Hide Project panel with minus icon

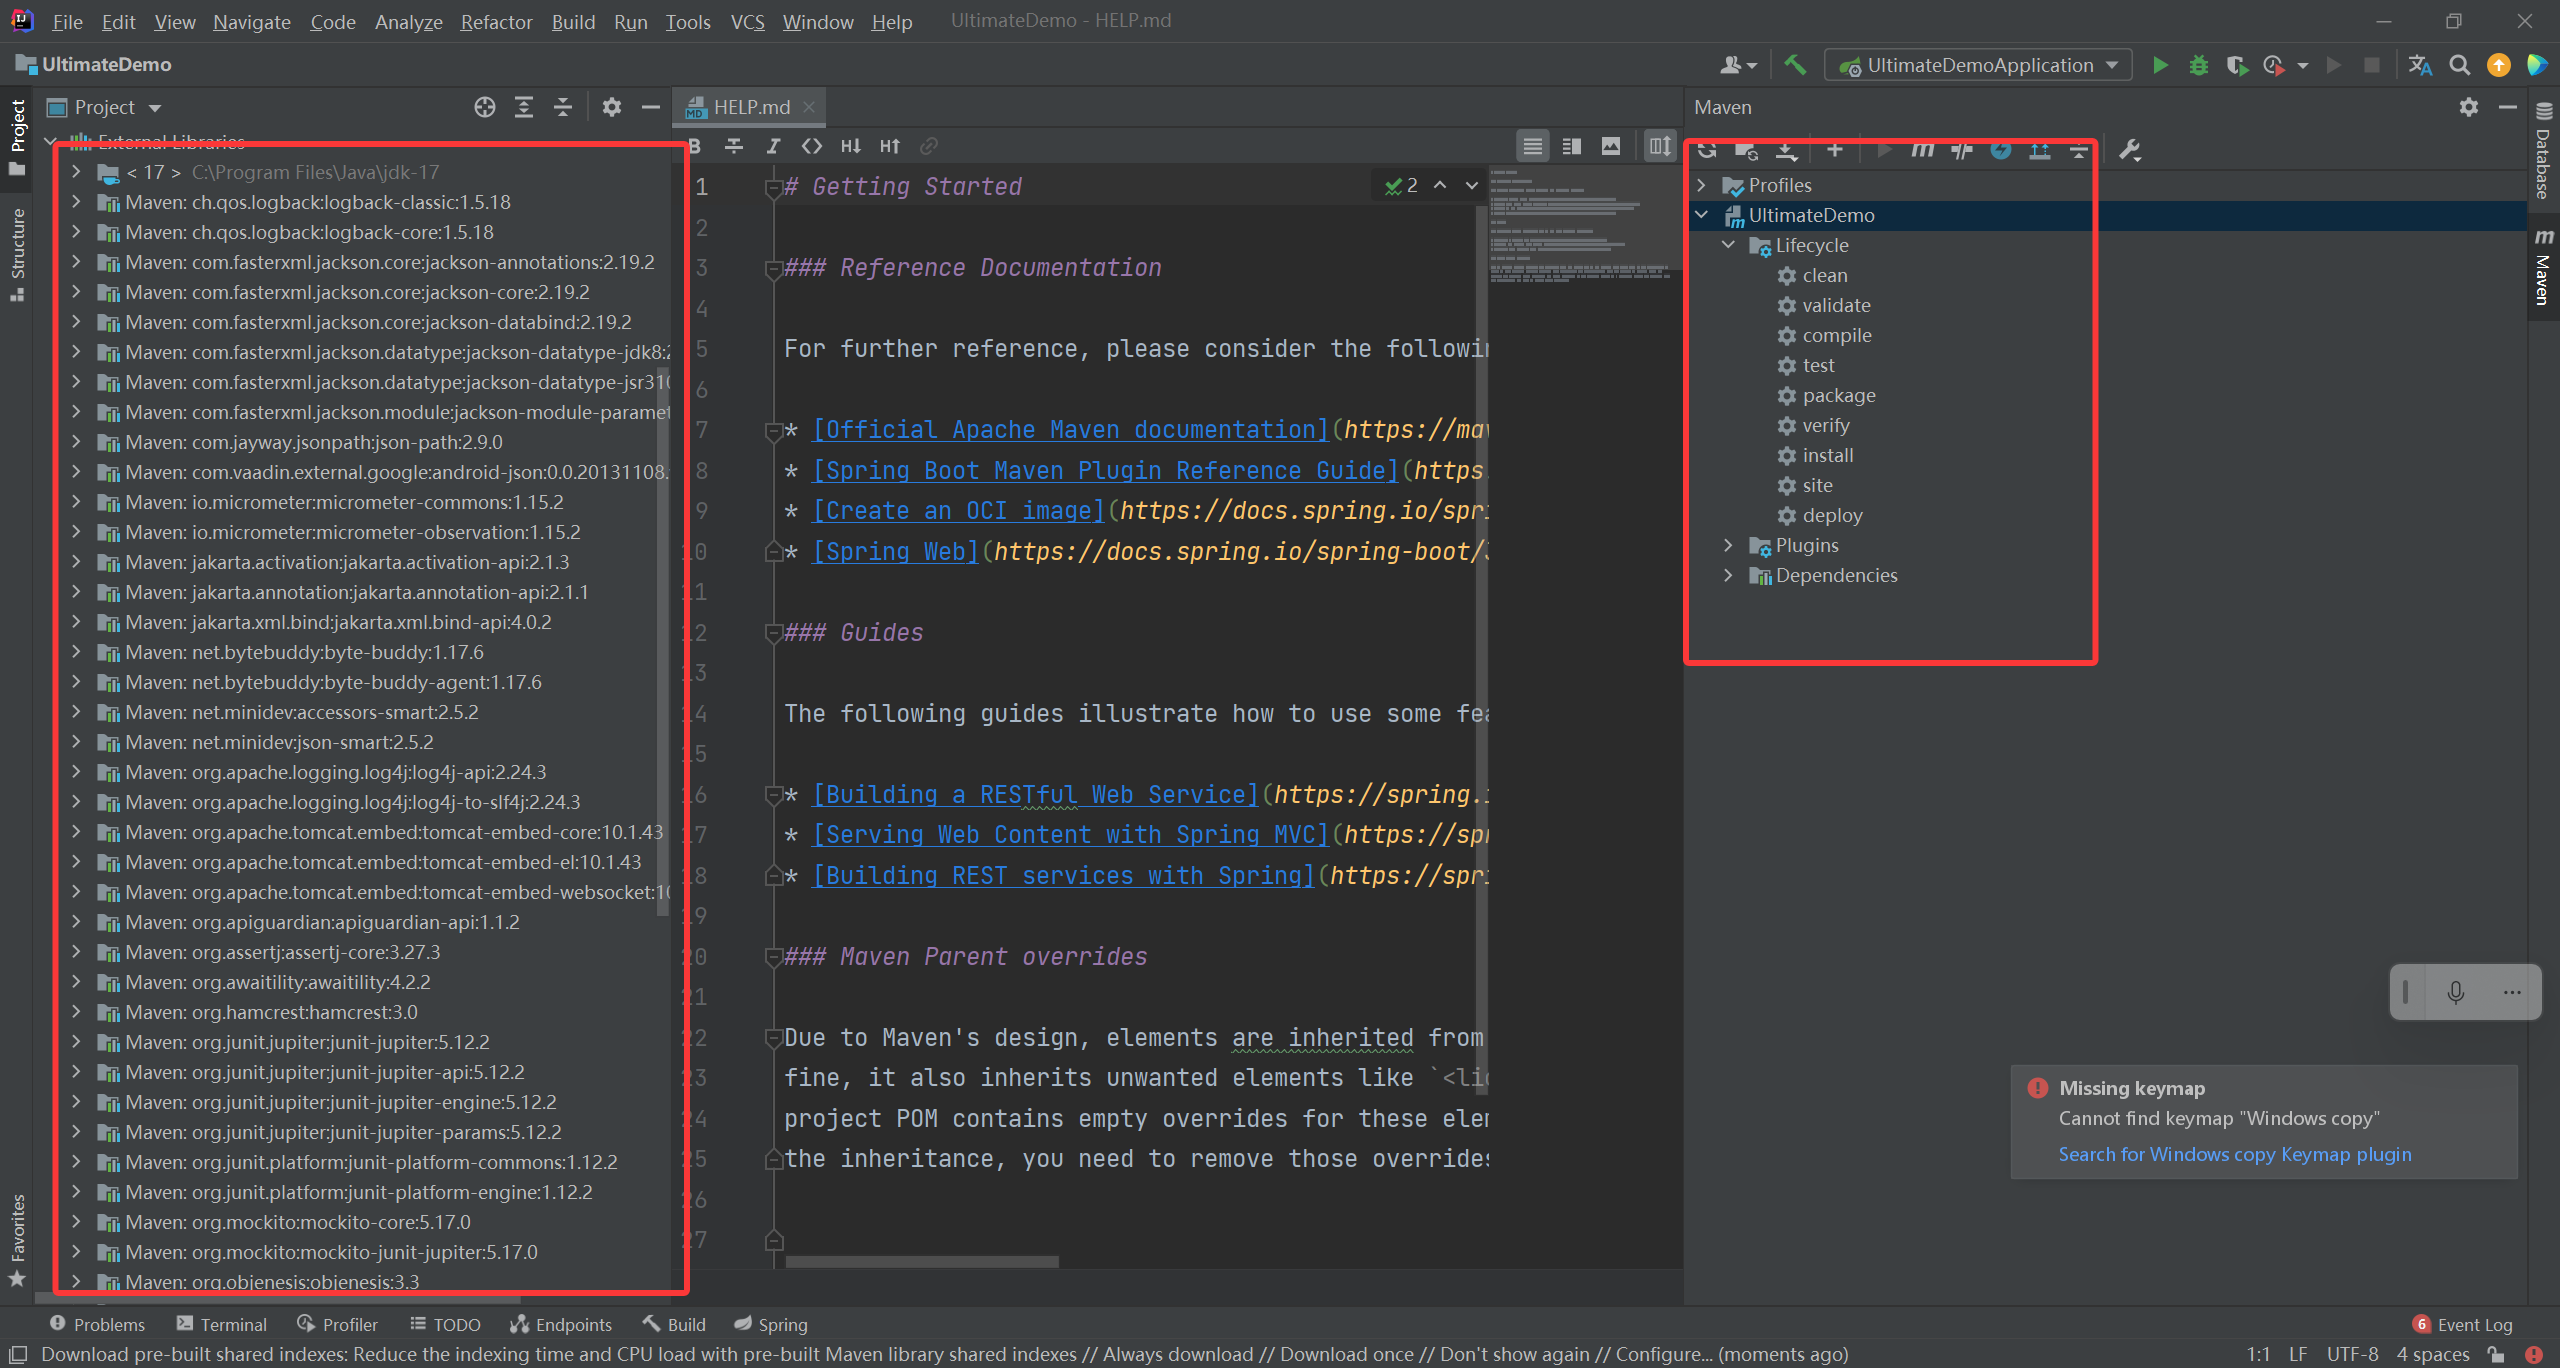click(651, 107)
